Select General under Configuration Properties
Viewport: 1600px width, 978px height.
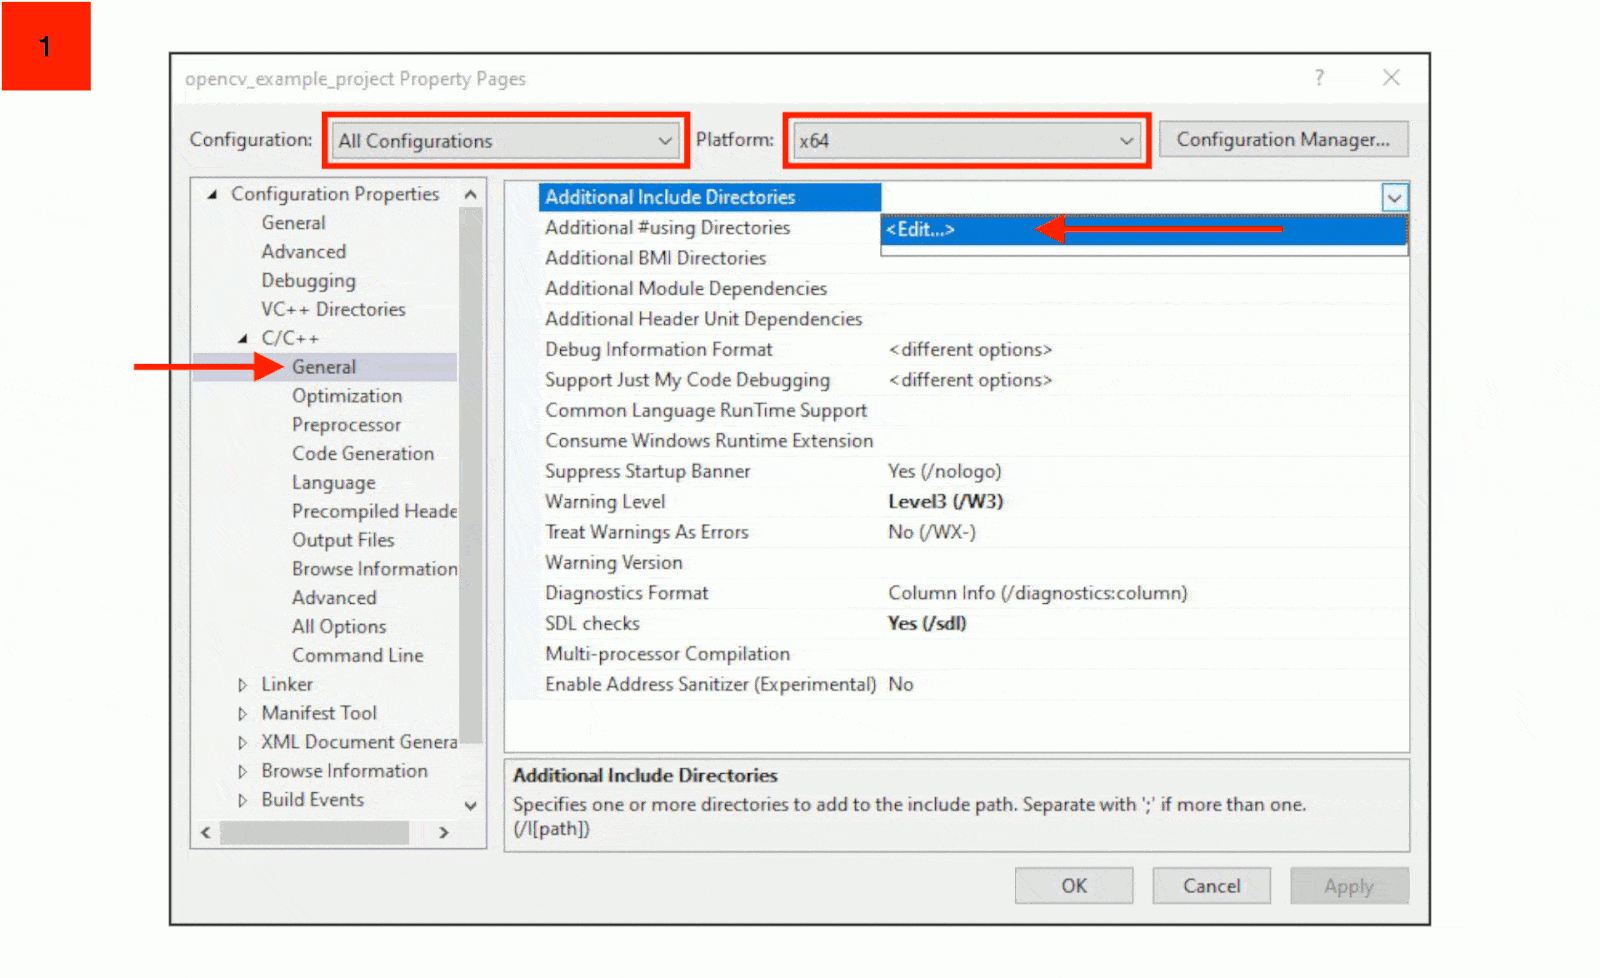coord(293,223)
